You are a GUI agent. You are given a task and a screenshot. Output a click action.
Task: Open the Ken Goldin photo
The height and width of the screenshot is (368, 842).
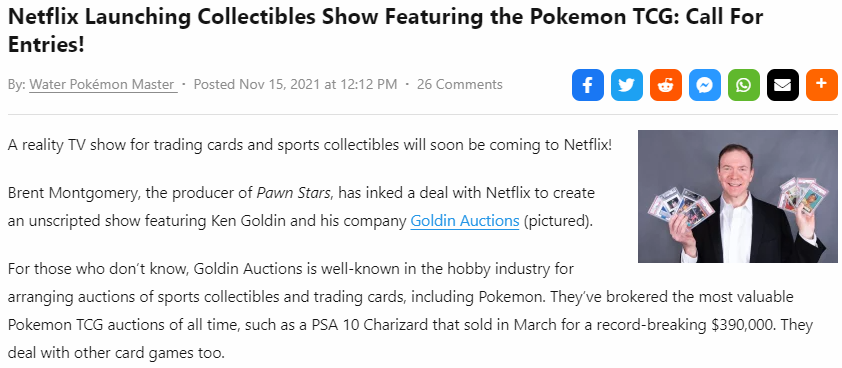(737, 196)
